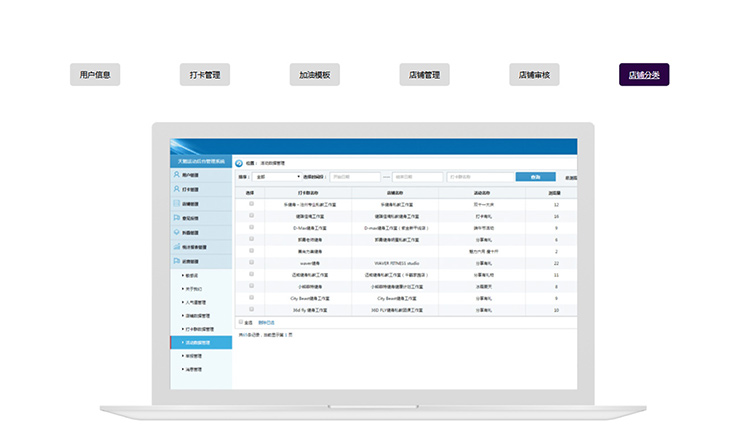Click the view count cell showing 22

pyautogui.click(x=556, y=263)
